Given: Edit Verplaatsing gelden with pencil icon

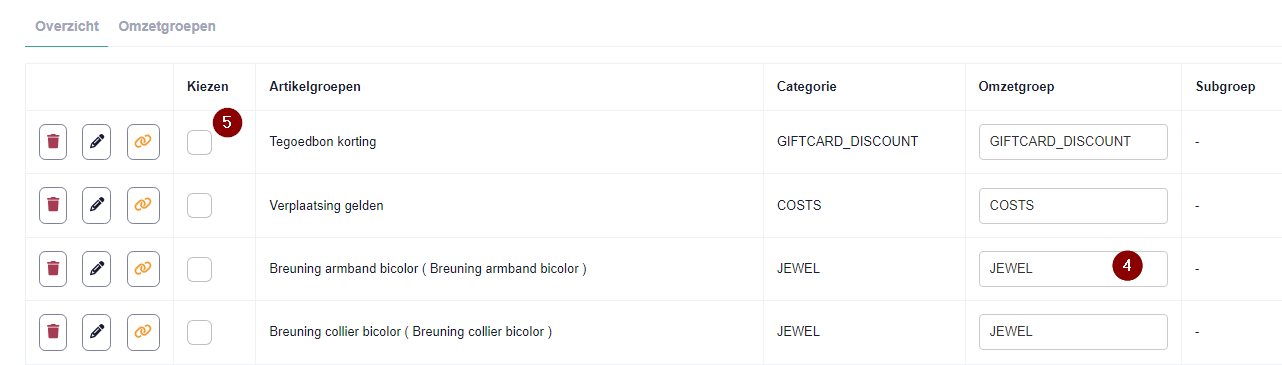Looking at the screenshot, I should point(97,205).
